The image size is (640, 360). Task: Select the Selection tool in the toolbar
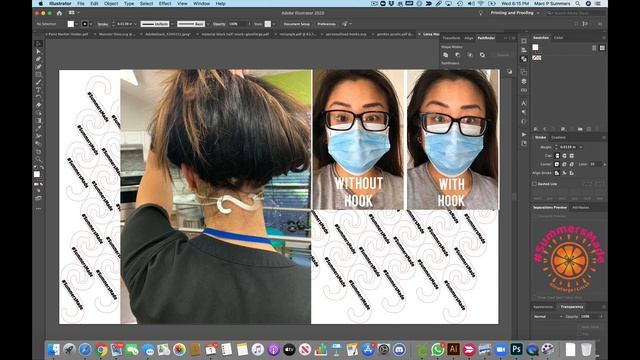[x=38, y=44]
